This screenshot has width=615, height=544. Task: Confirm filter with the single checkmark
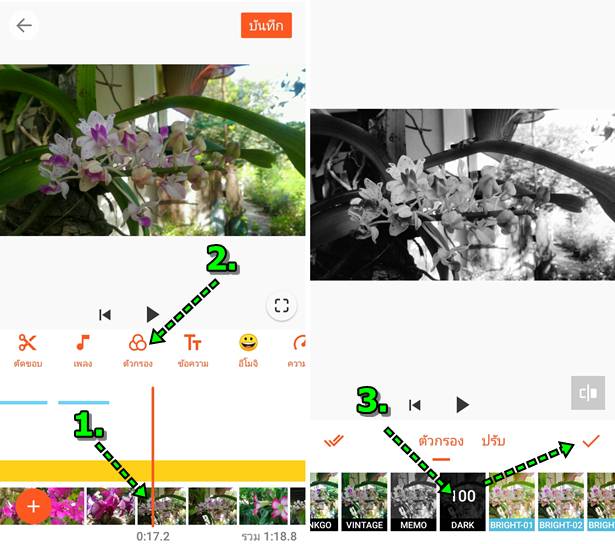pos(591,441)
